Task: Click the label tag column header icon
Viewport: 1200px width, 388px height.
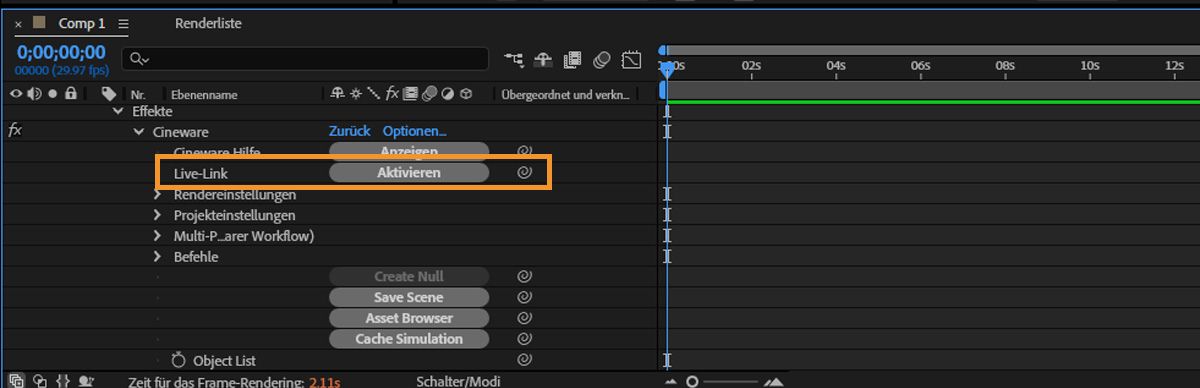Action: coord(109,94)
